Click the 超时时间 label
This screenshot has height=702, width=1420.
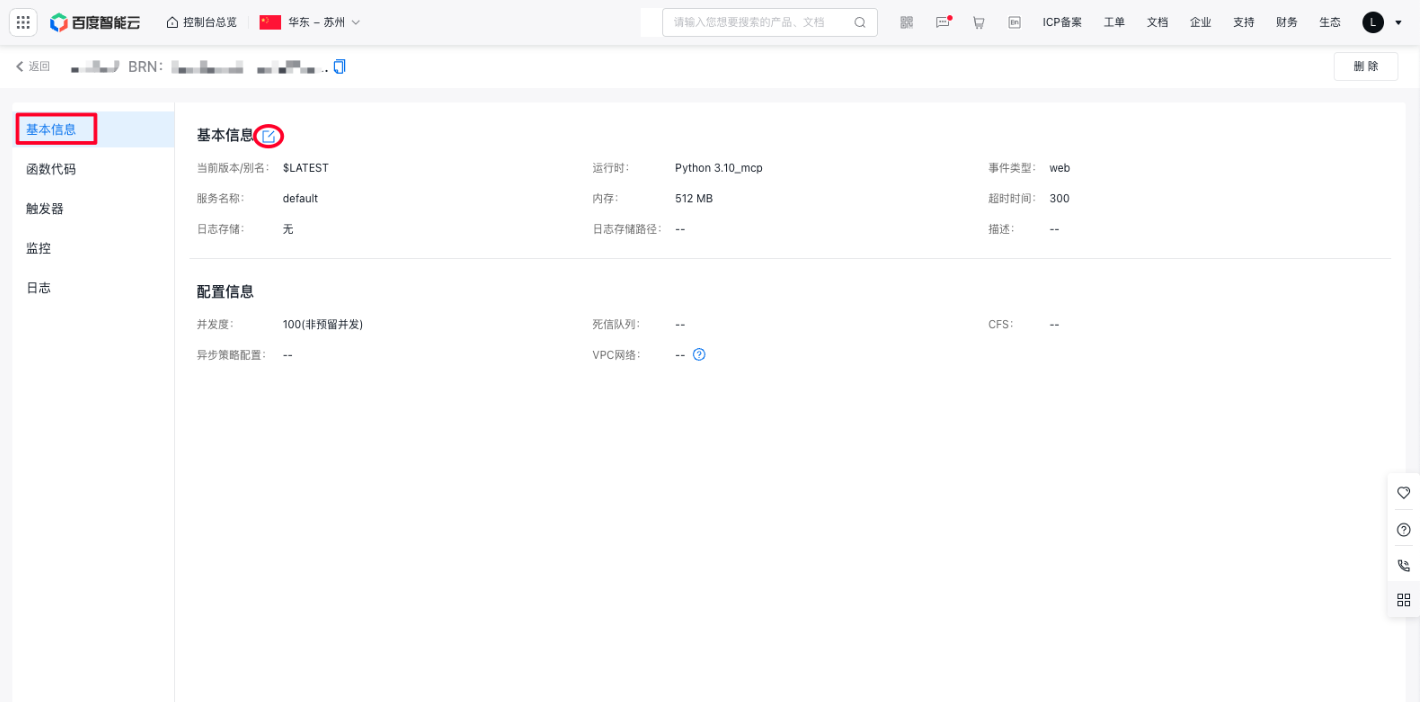tap(1012, 199)
